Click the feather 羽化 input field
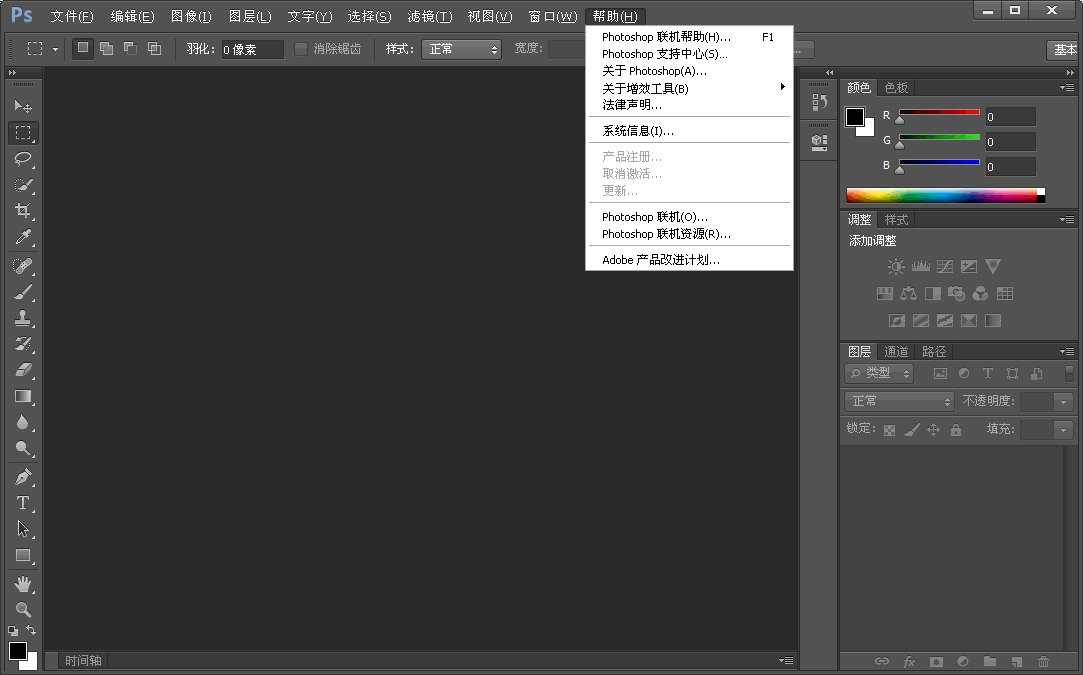Viewport: 1083px width, 675px height. tap(253, 49)
